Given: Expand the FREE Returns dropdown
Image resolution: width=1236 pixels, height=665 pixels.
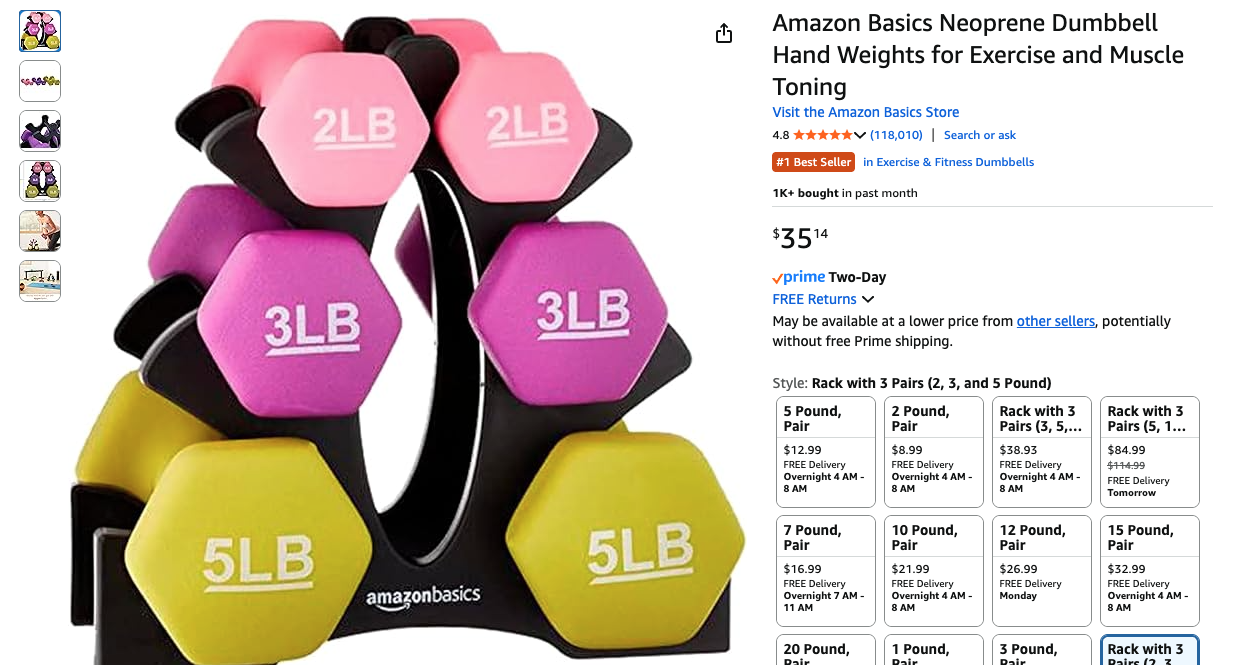Looking at the screenshot, I should [x=868, y=299].
